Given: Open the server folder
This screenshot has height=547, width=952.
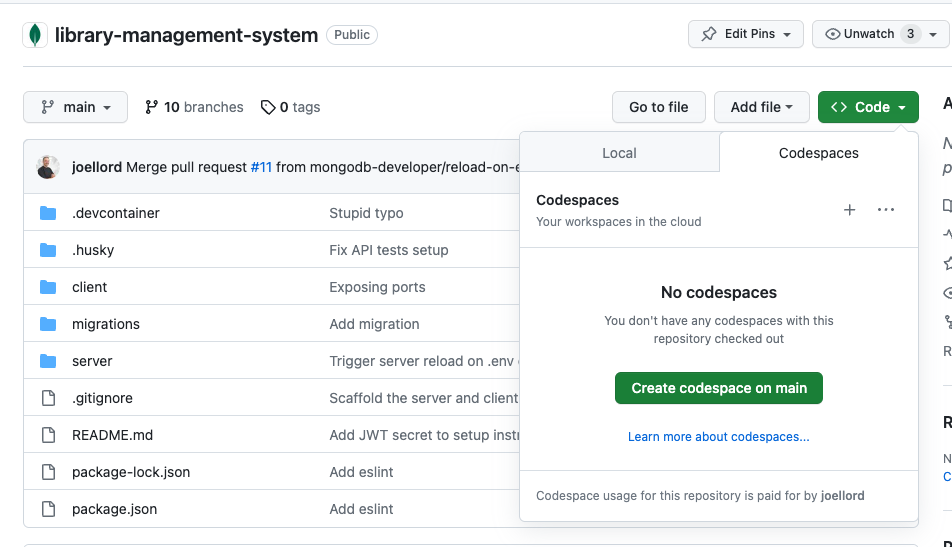Looking at the screenshot, I should pyautogui.click(x=92, y=361).
